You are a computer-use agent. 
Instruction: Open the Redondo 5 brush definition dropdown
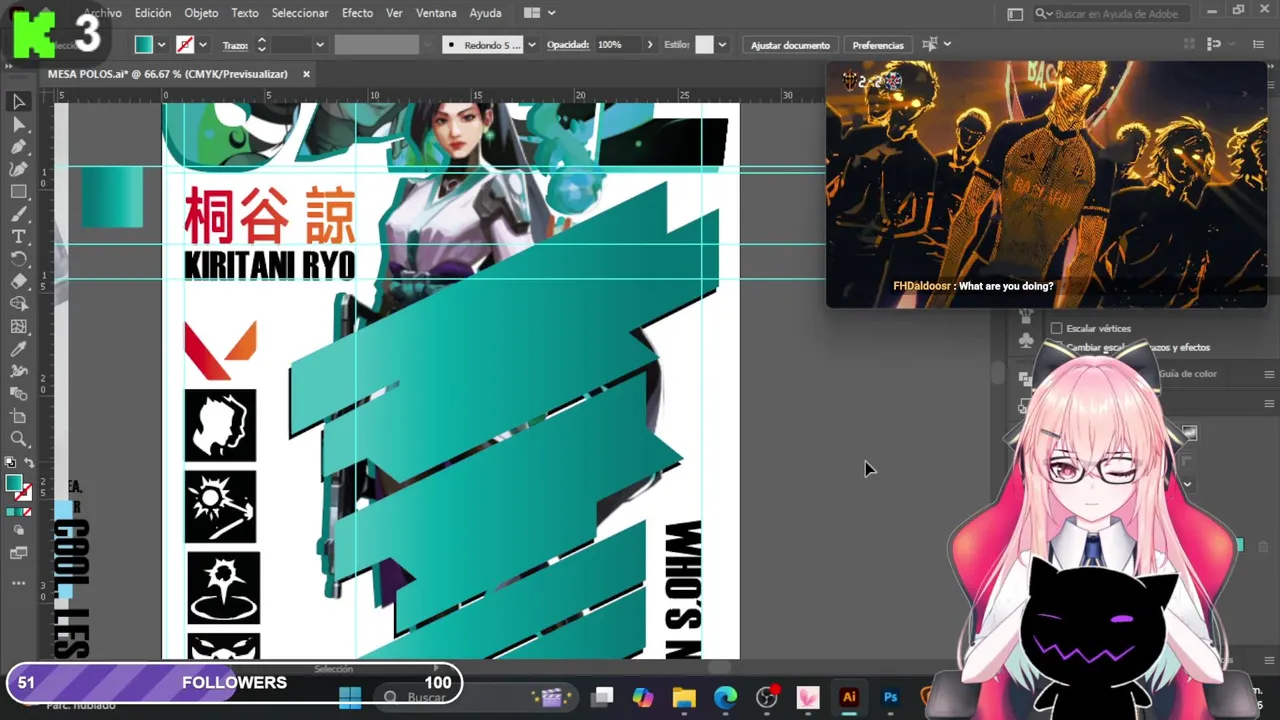coord(531,45)
